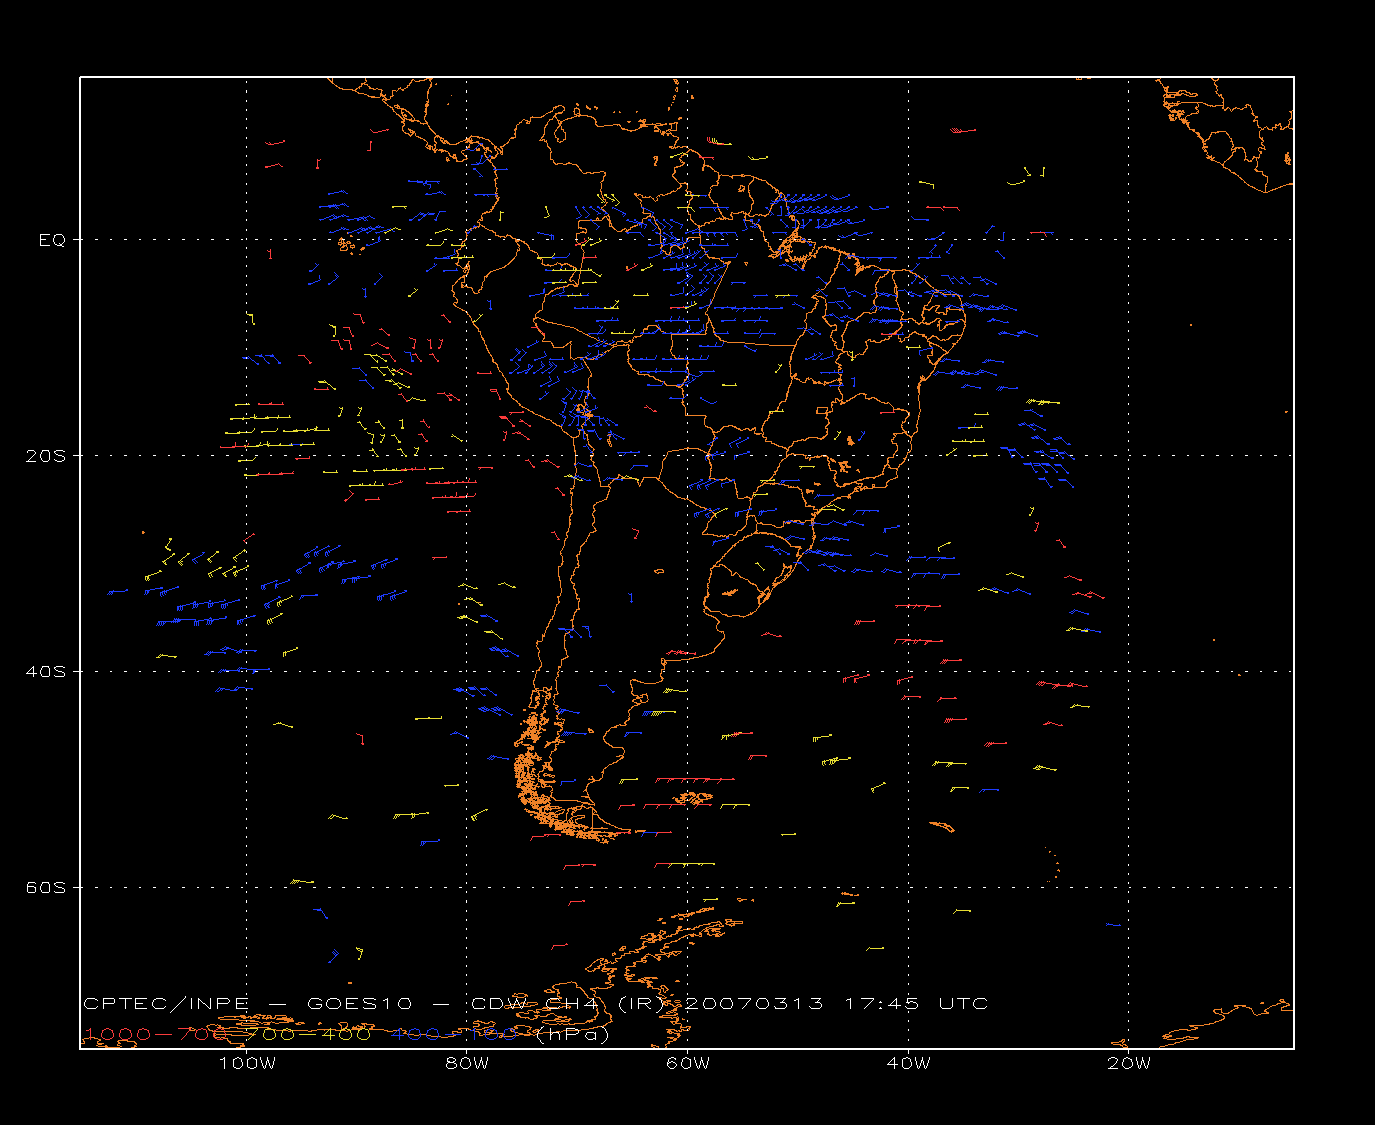
Task: Click the blue 400-100 legend entry
Action: [x=455, y=1034]
